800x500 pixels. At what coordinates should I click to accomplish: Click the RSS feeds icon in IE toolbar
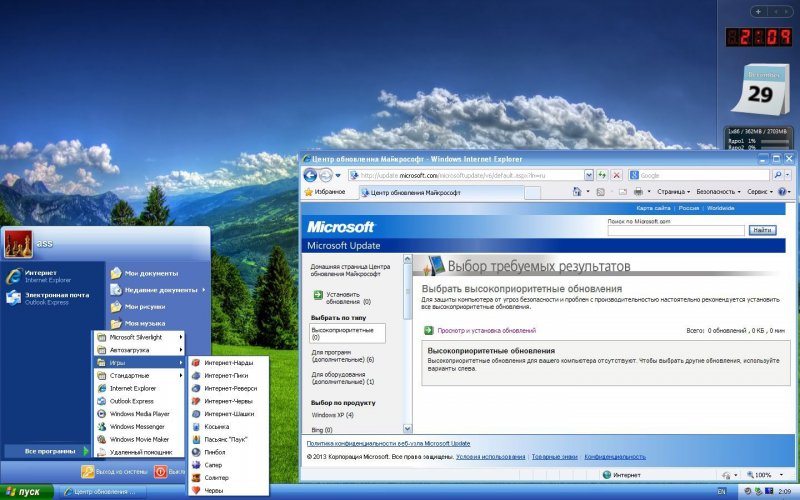601,192
